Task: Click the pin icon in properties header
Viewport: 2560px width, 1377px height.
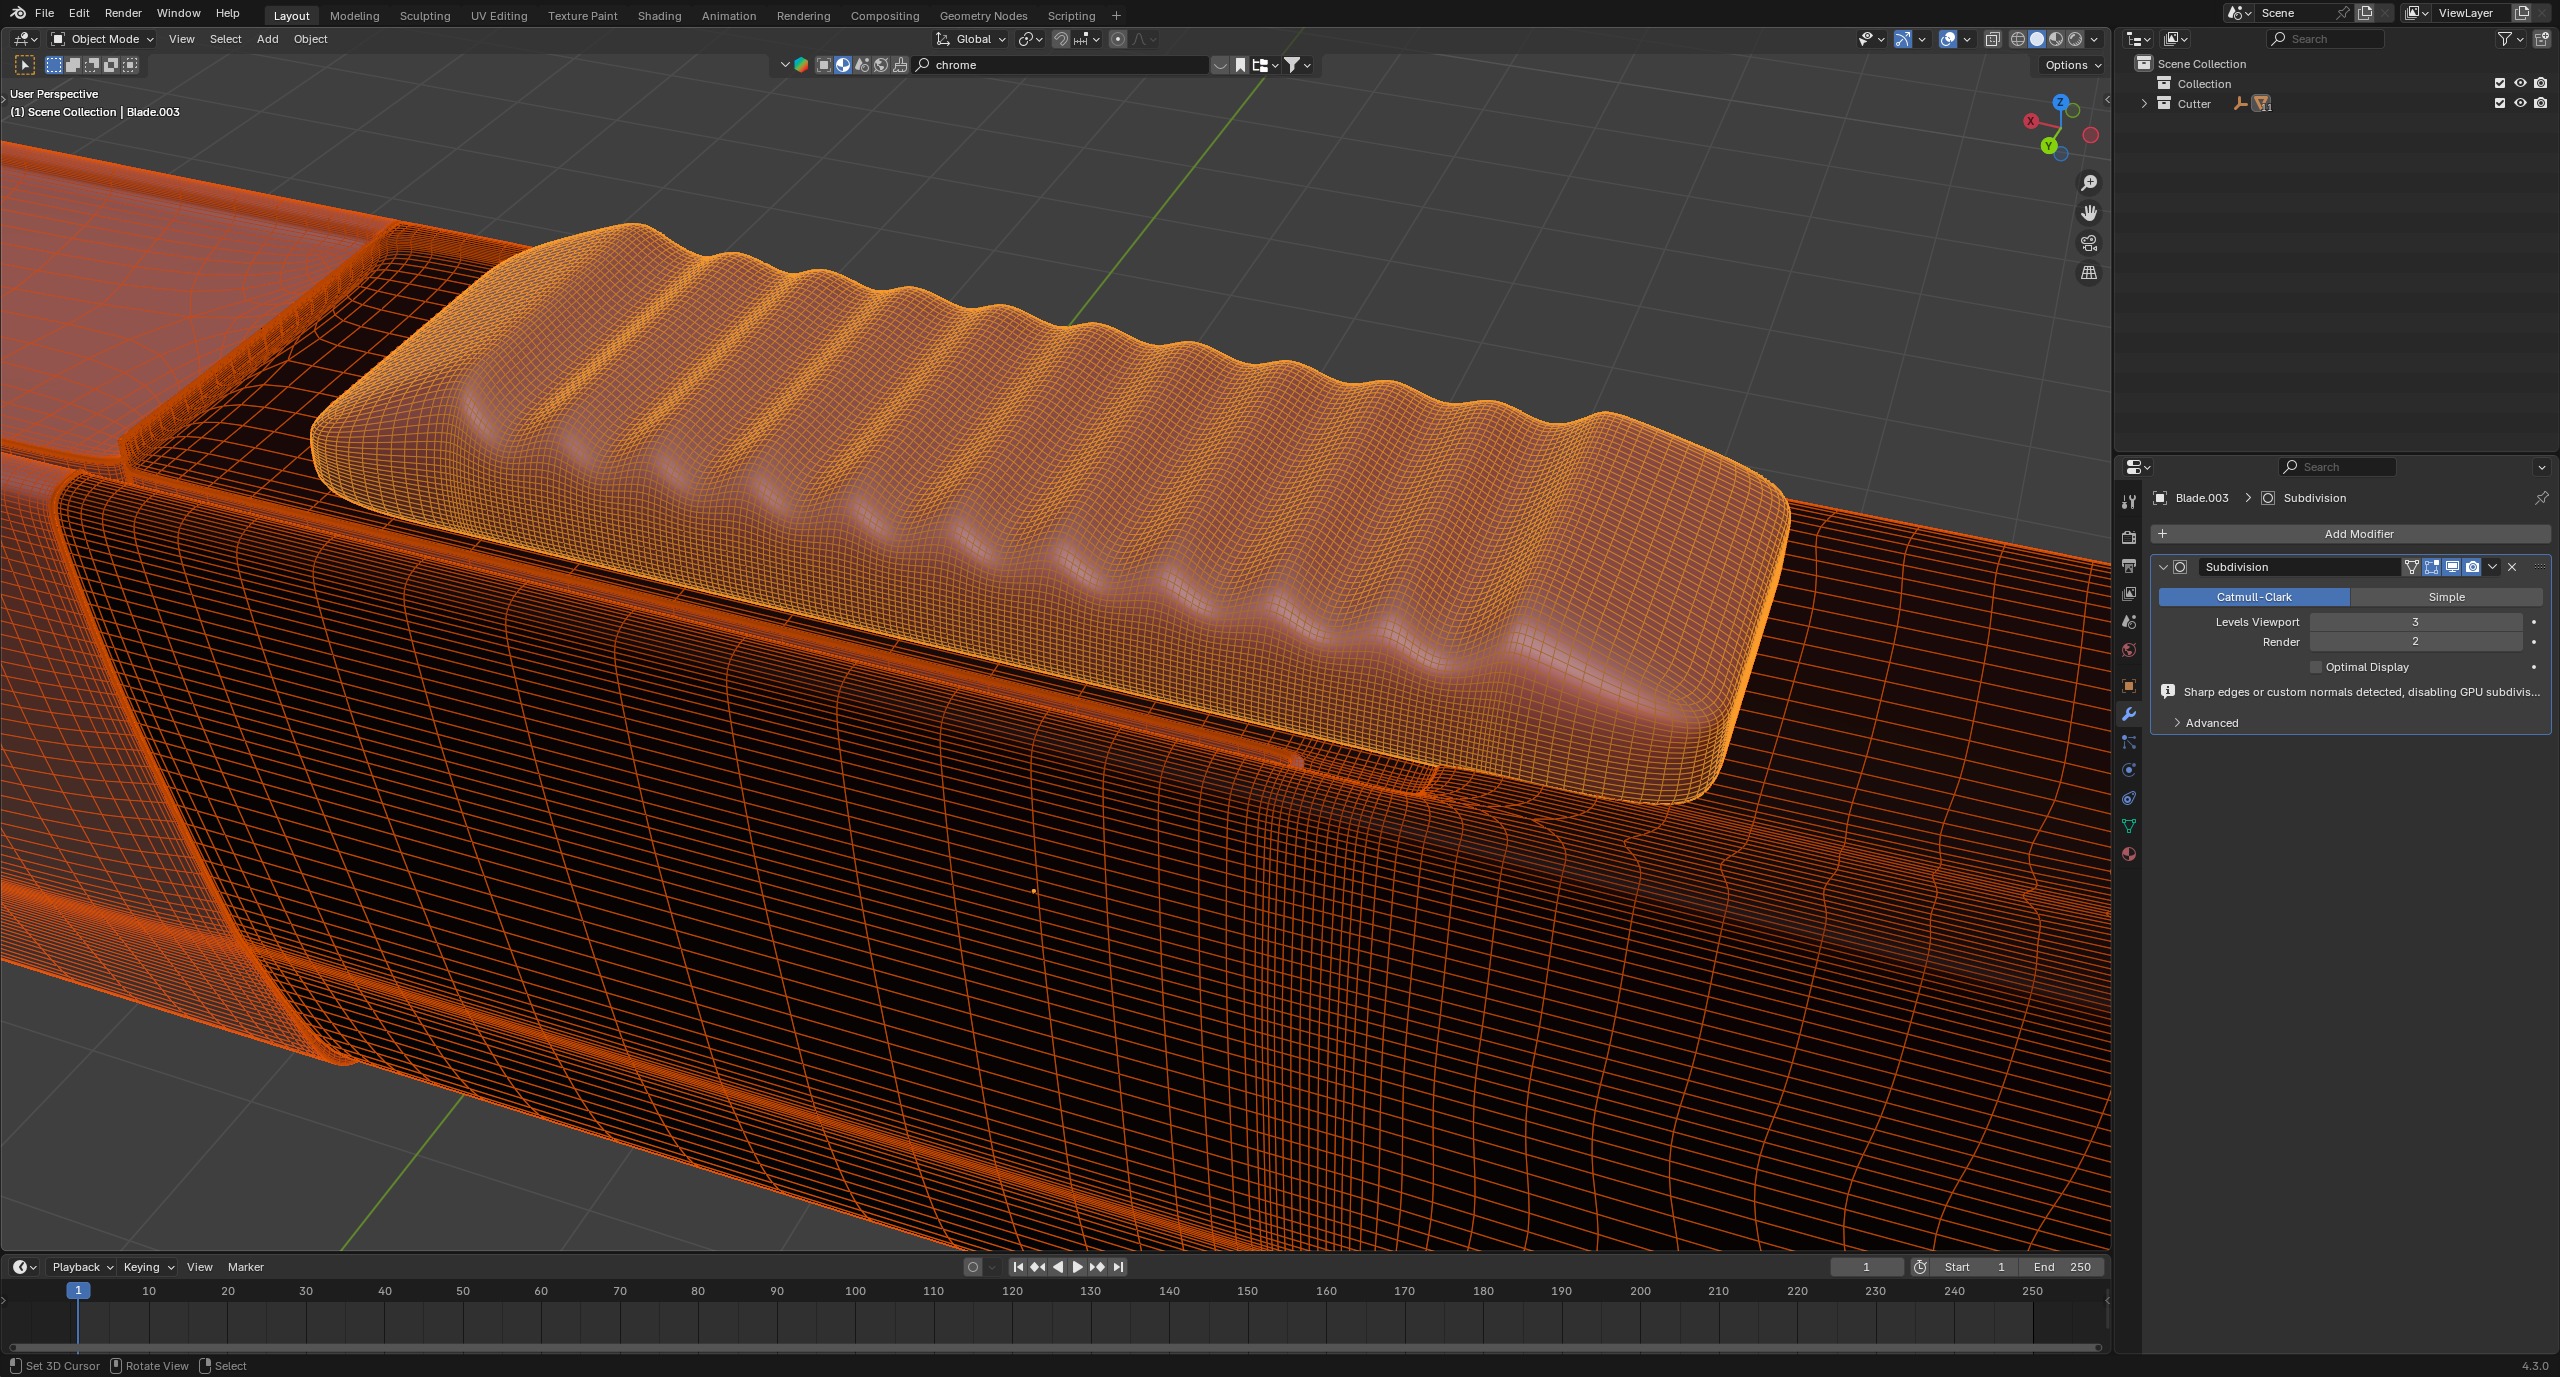Action: click(x=2541, y=498)
